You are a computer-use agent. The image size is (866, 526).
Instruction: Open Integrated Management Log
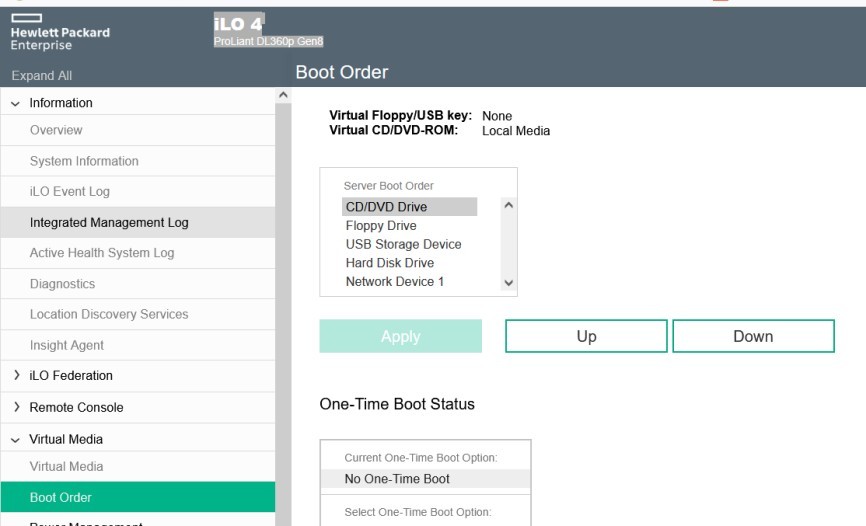(x=109, y=222)
